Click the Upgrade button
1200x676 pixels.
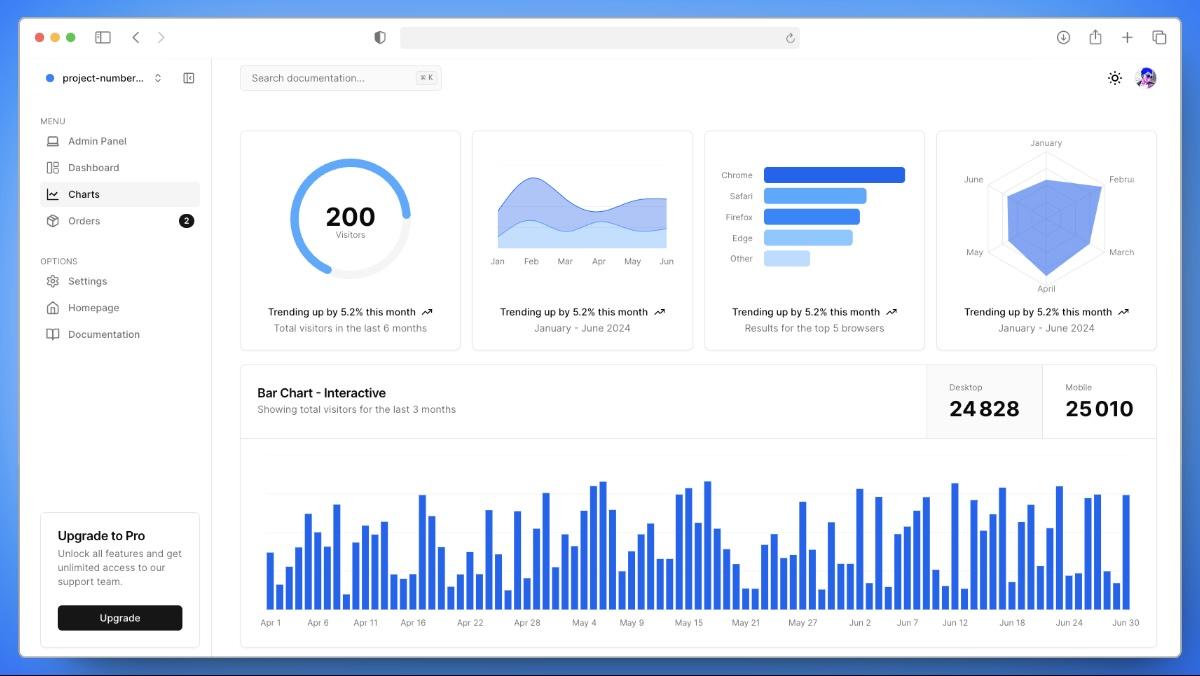coord(120,618)
